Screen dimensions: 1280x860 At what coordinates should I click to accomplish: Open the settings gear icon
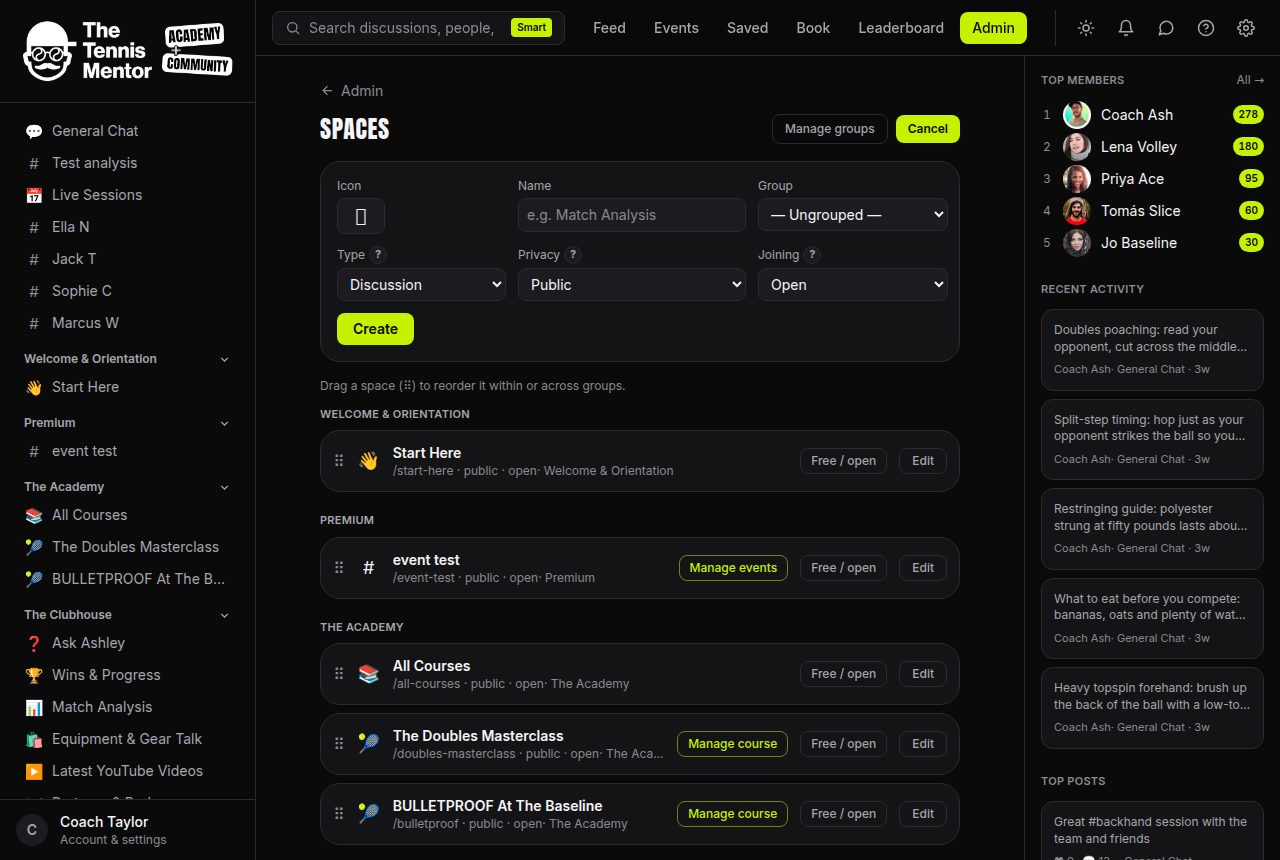coord(1246,28)
